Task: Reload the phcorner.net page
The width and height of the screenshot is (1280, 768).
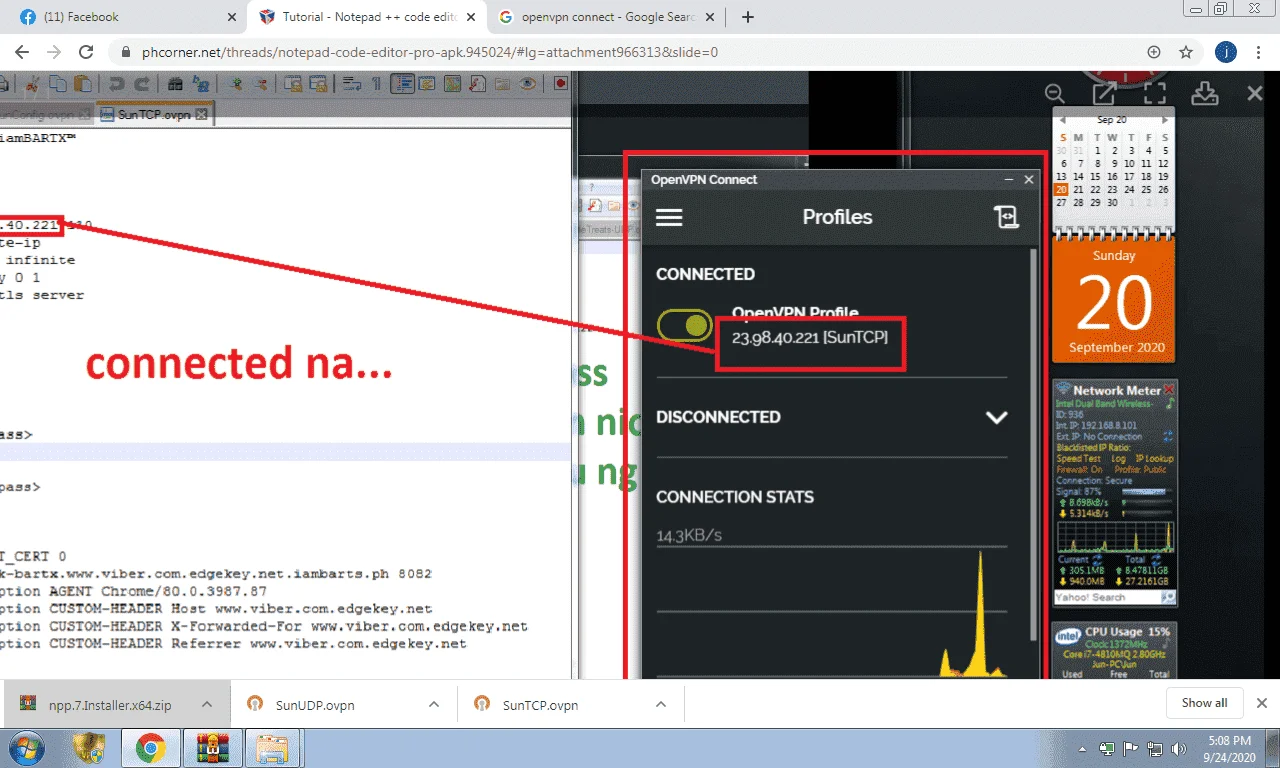Action: coord(86,52)
